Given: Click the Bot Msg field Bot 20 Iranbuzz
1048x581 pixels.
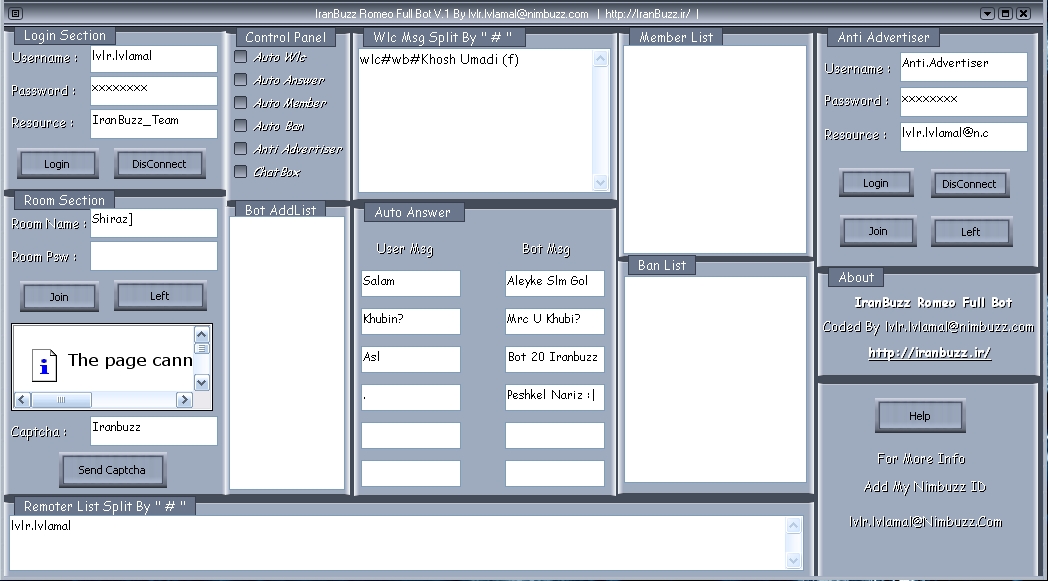Looking at the screenshot, I should click(x=555, y=360).
